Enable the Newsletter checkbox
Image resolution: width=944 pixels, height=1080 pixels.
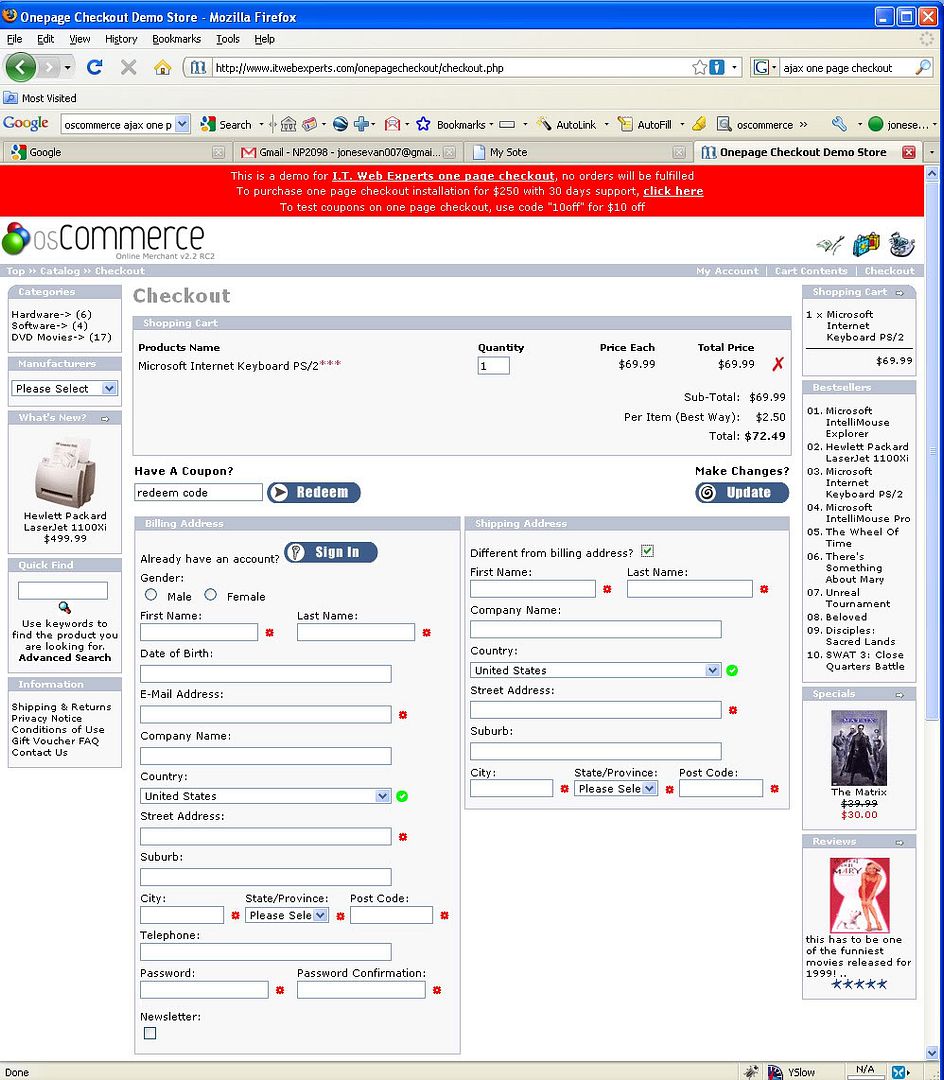[150, 1033]
